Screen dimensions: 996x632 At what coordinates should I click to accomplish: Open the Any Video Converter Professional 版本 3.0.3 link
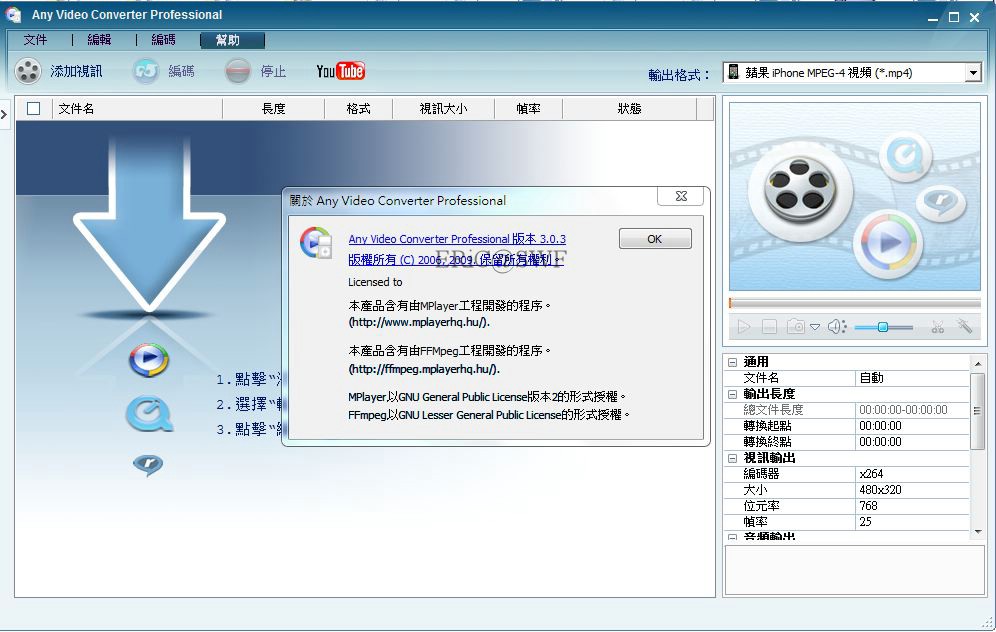(x=457, y=239)
